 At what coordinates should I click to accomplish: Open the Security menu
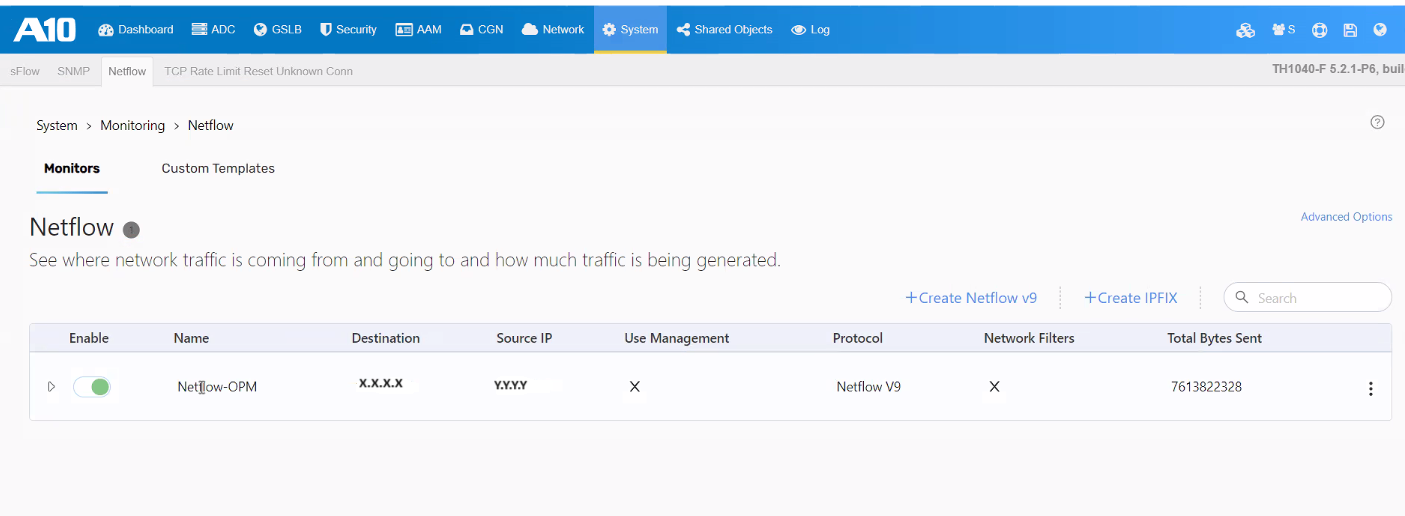click(348, 30)
